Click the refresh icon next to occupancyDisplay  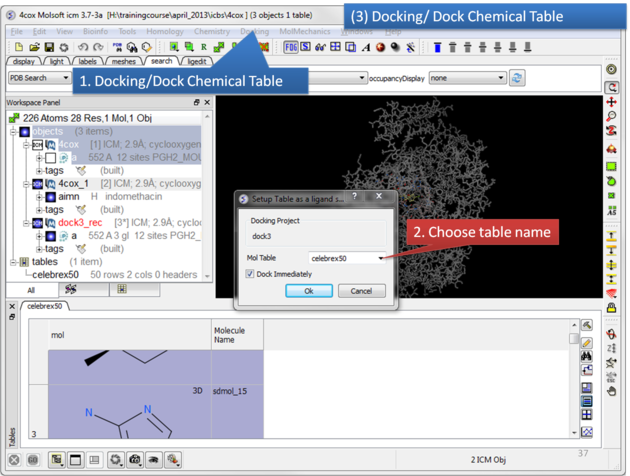[517, 78]
